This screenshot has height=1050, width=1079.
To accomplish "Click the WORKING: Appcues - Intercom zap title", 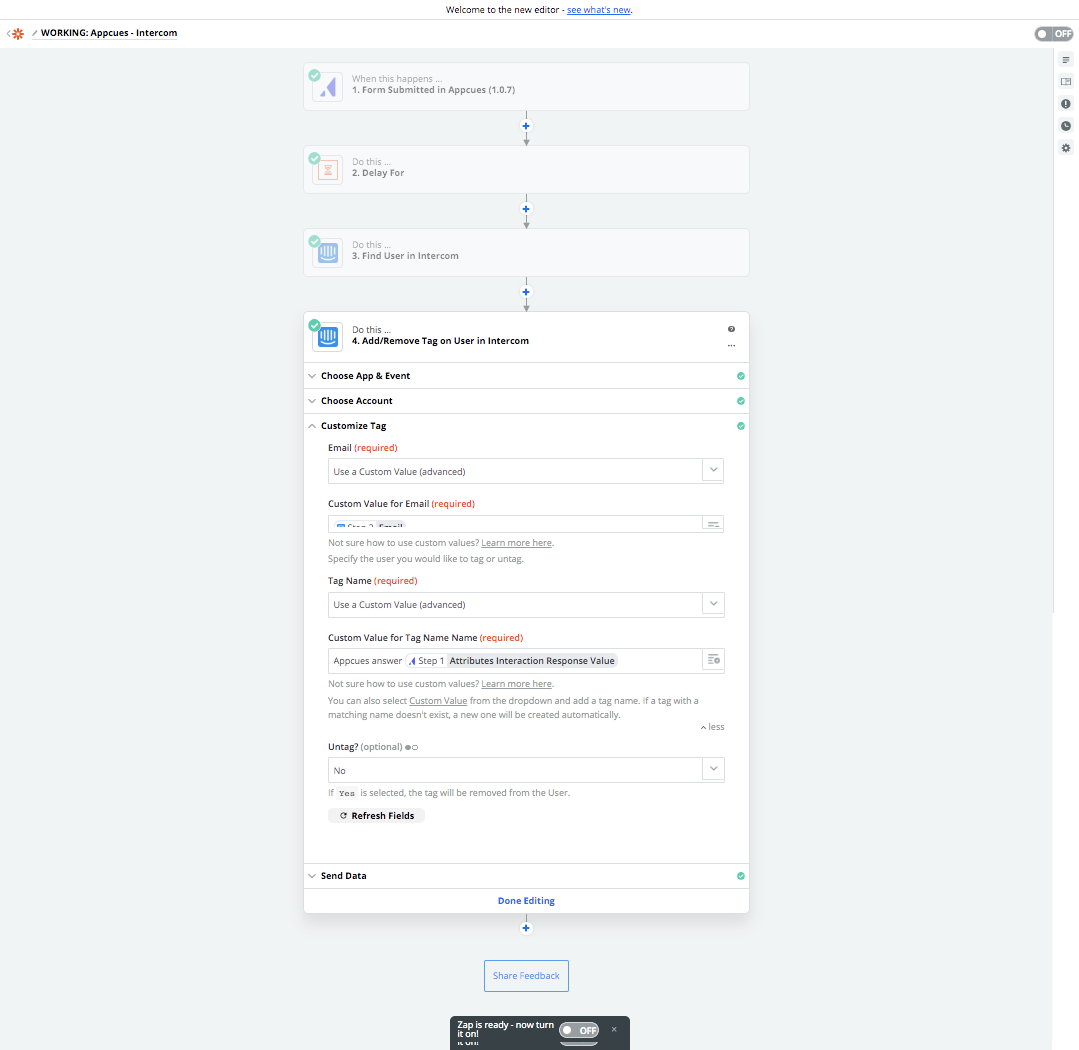I will 109,33.
